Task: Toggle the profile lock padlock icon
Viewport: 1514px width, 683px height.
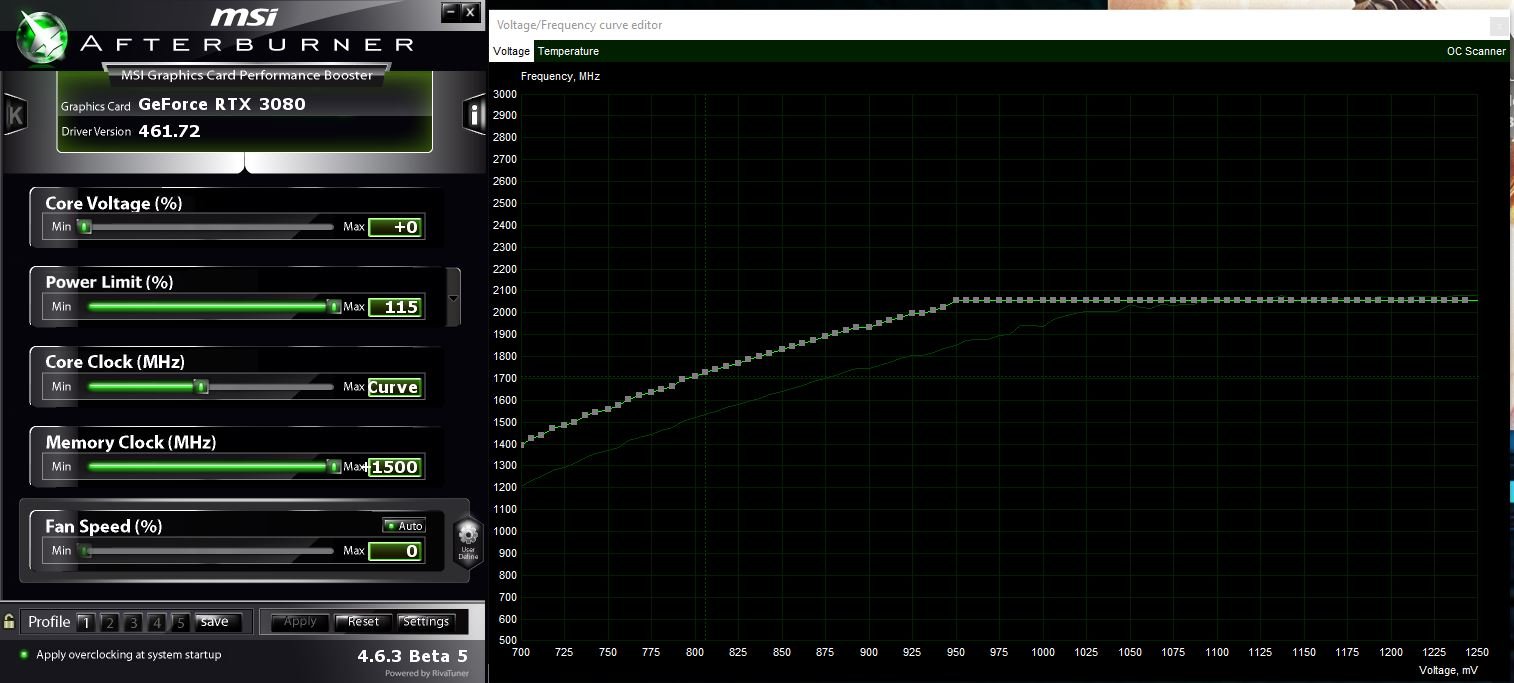Action: [9, 621]
